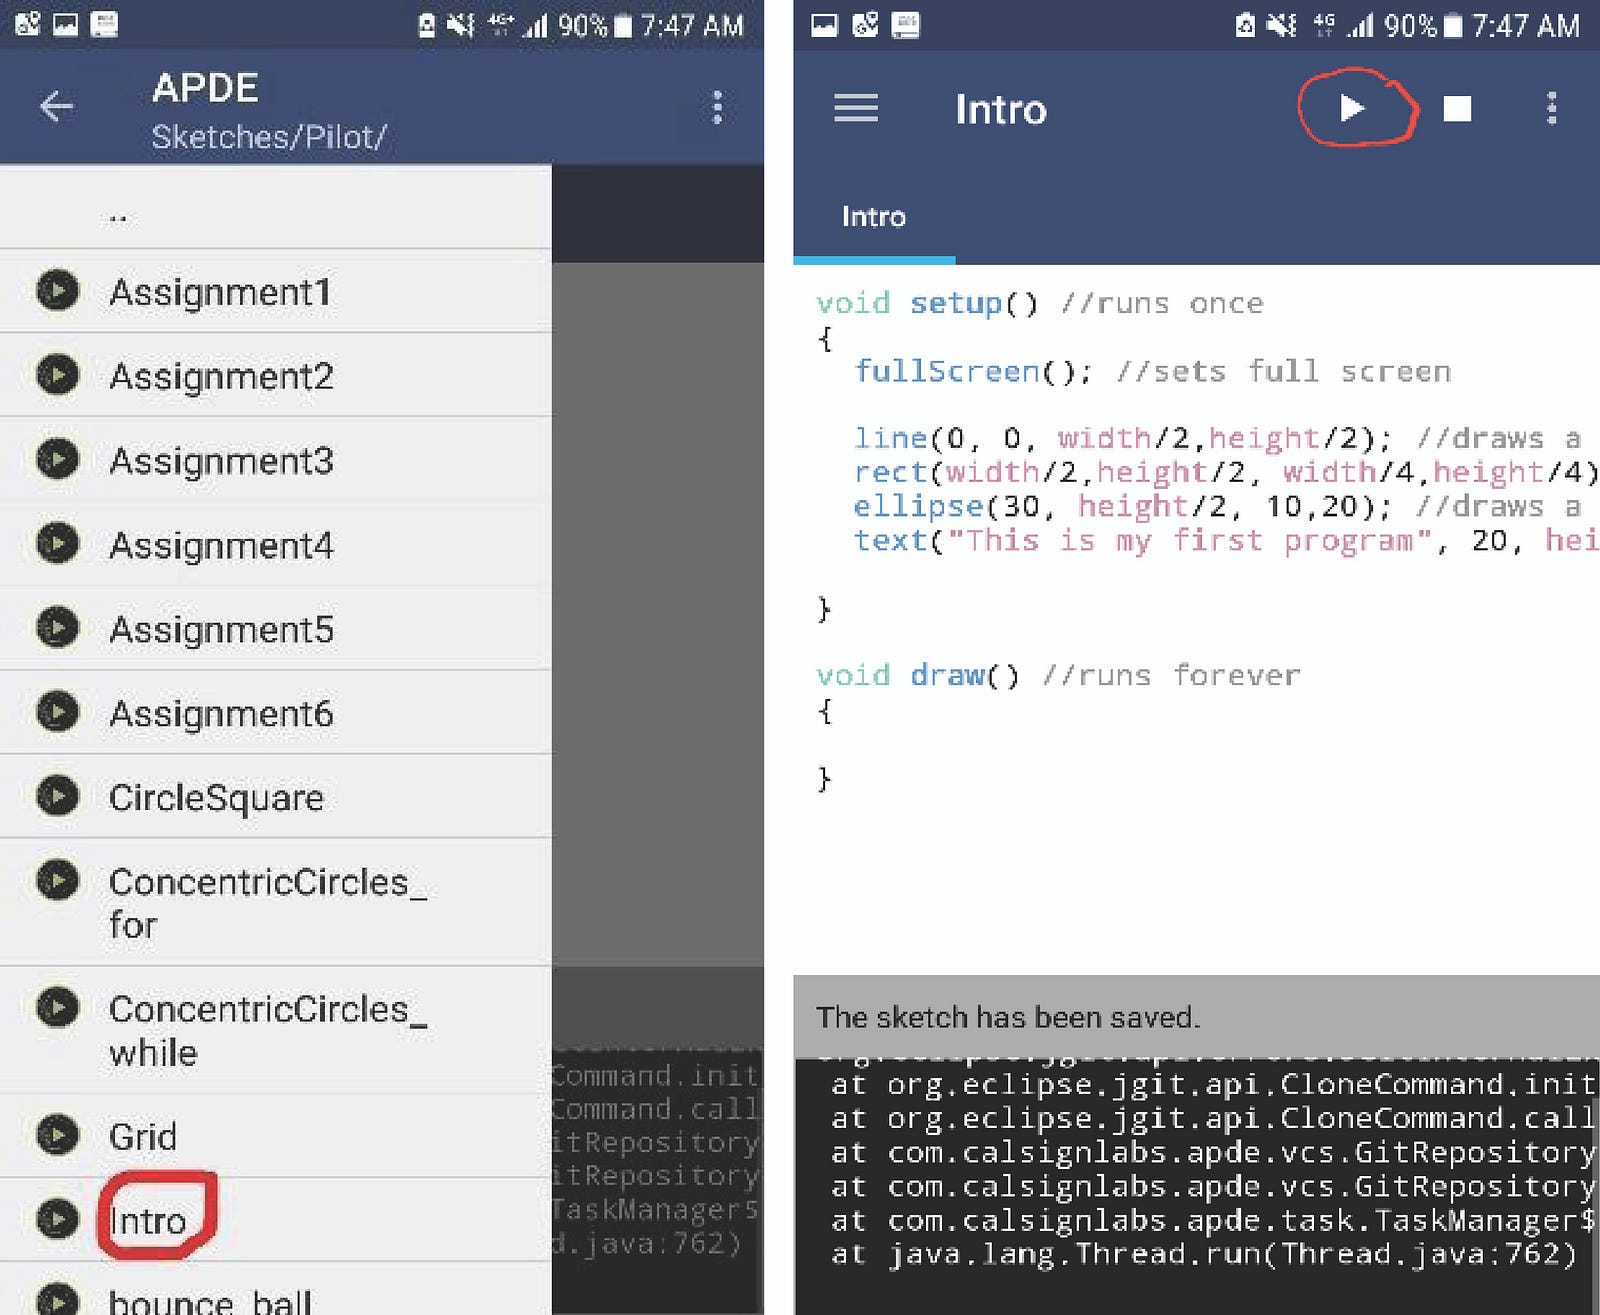Image resolution: width=1600 pixels, height=1315 pixels.
Task: Place cursor on the rect(width/2...) statement
Action: click(1226, 472)
